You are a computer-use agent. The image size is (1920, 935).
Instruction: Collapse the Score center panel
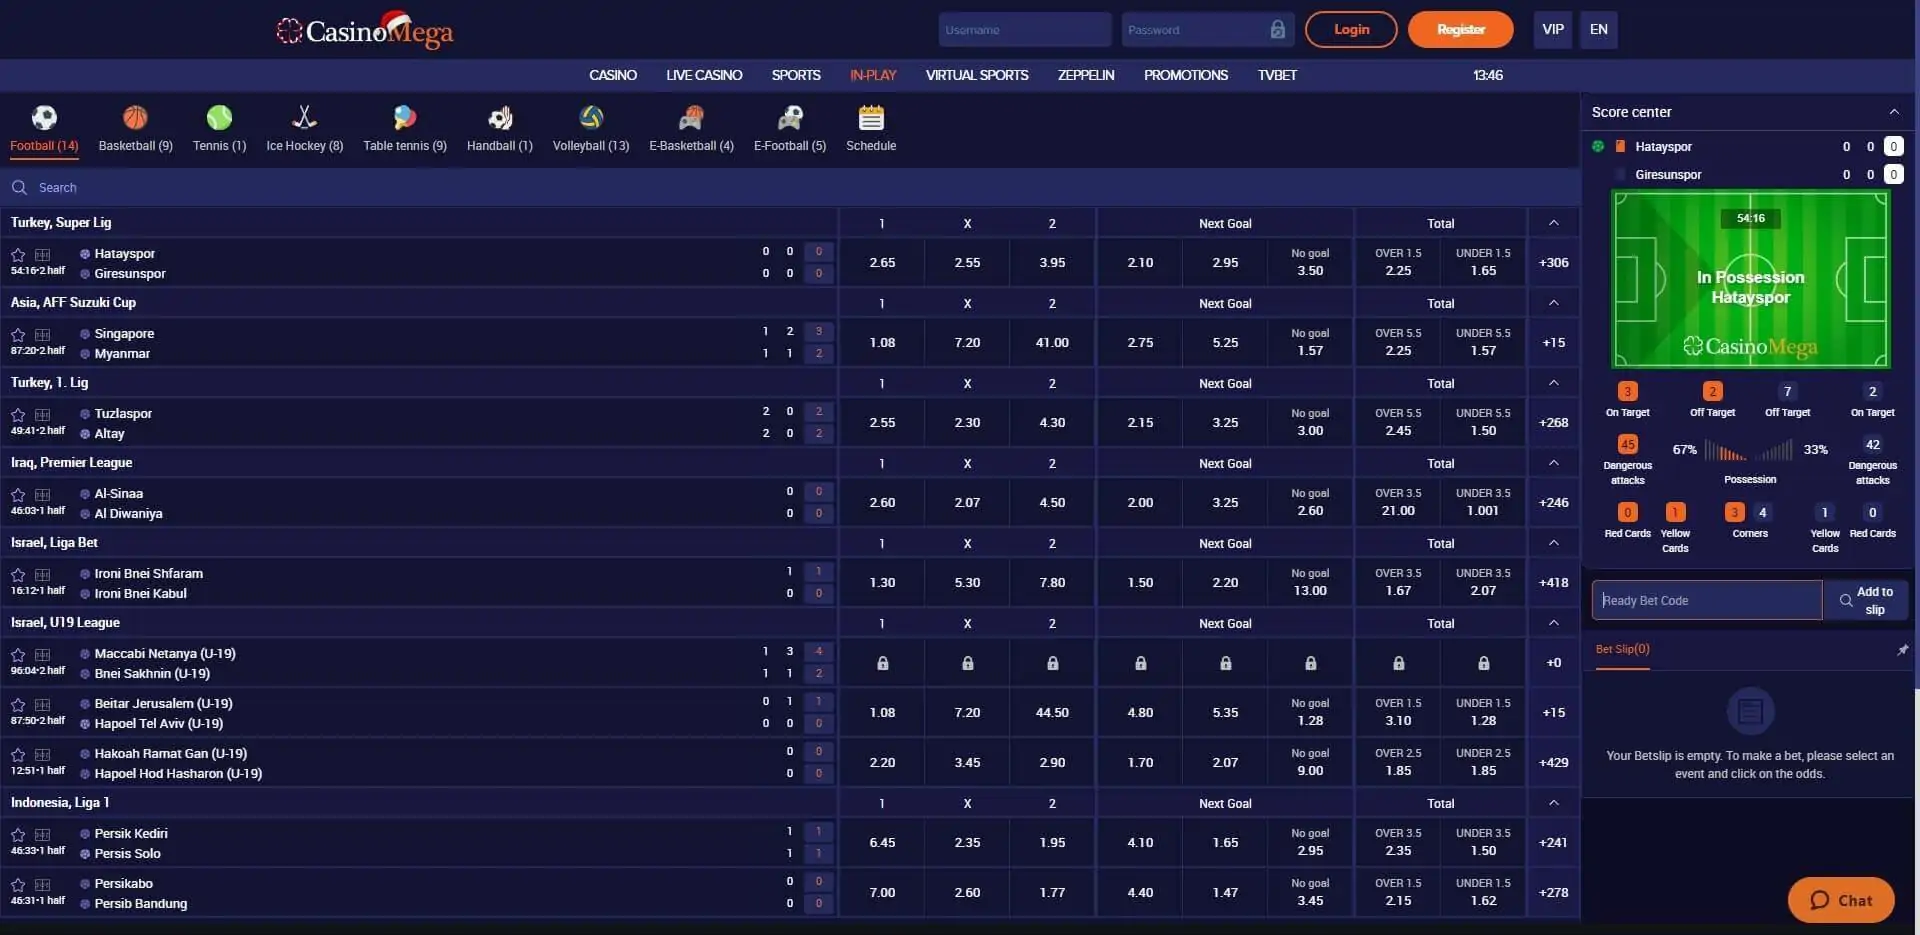(x=1895, y=112)
